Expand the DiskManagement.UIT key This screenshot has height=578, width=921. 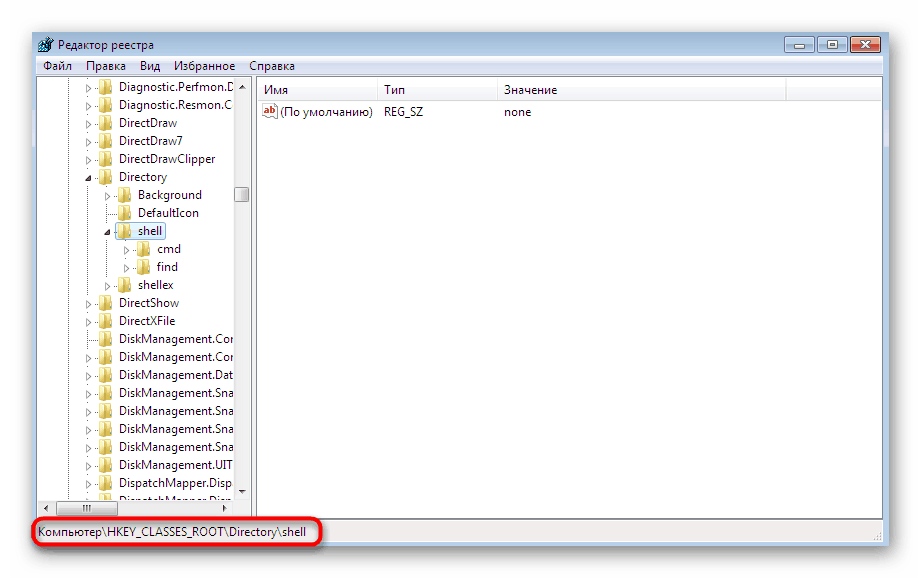click(x=88, y=466)
